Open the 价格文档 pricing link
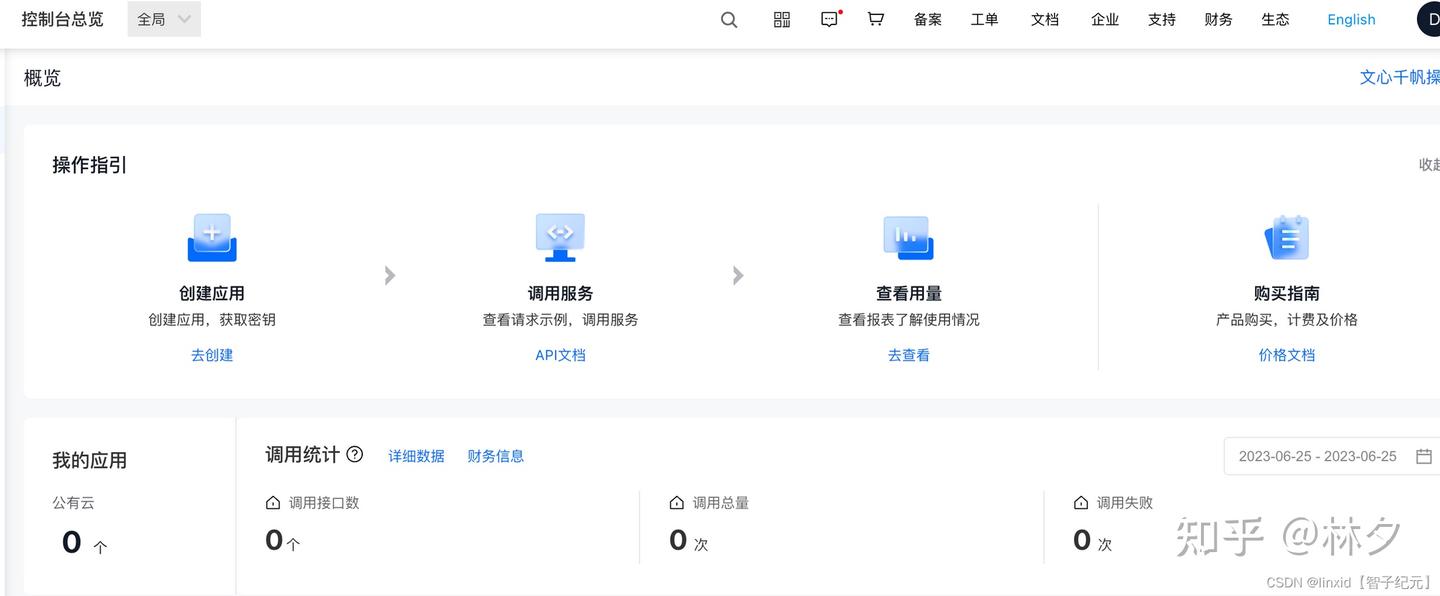Image resolution: width=1440 pixels, height=596 pixels. (x=1286, y=354)
